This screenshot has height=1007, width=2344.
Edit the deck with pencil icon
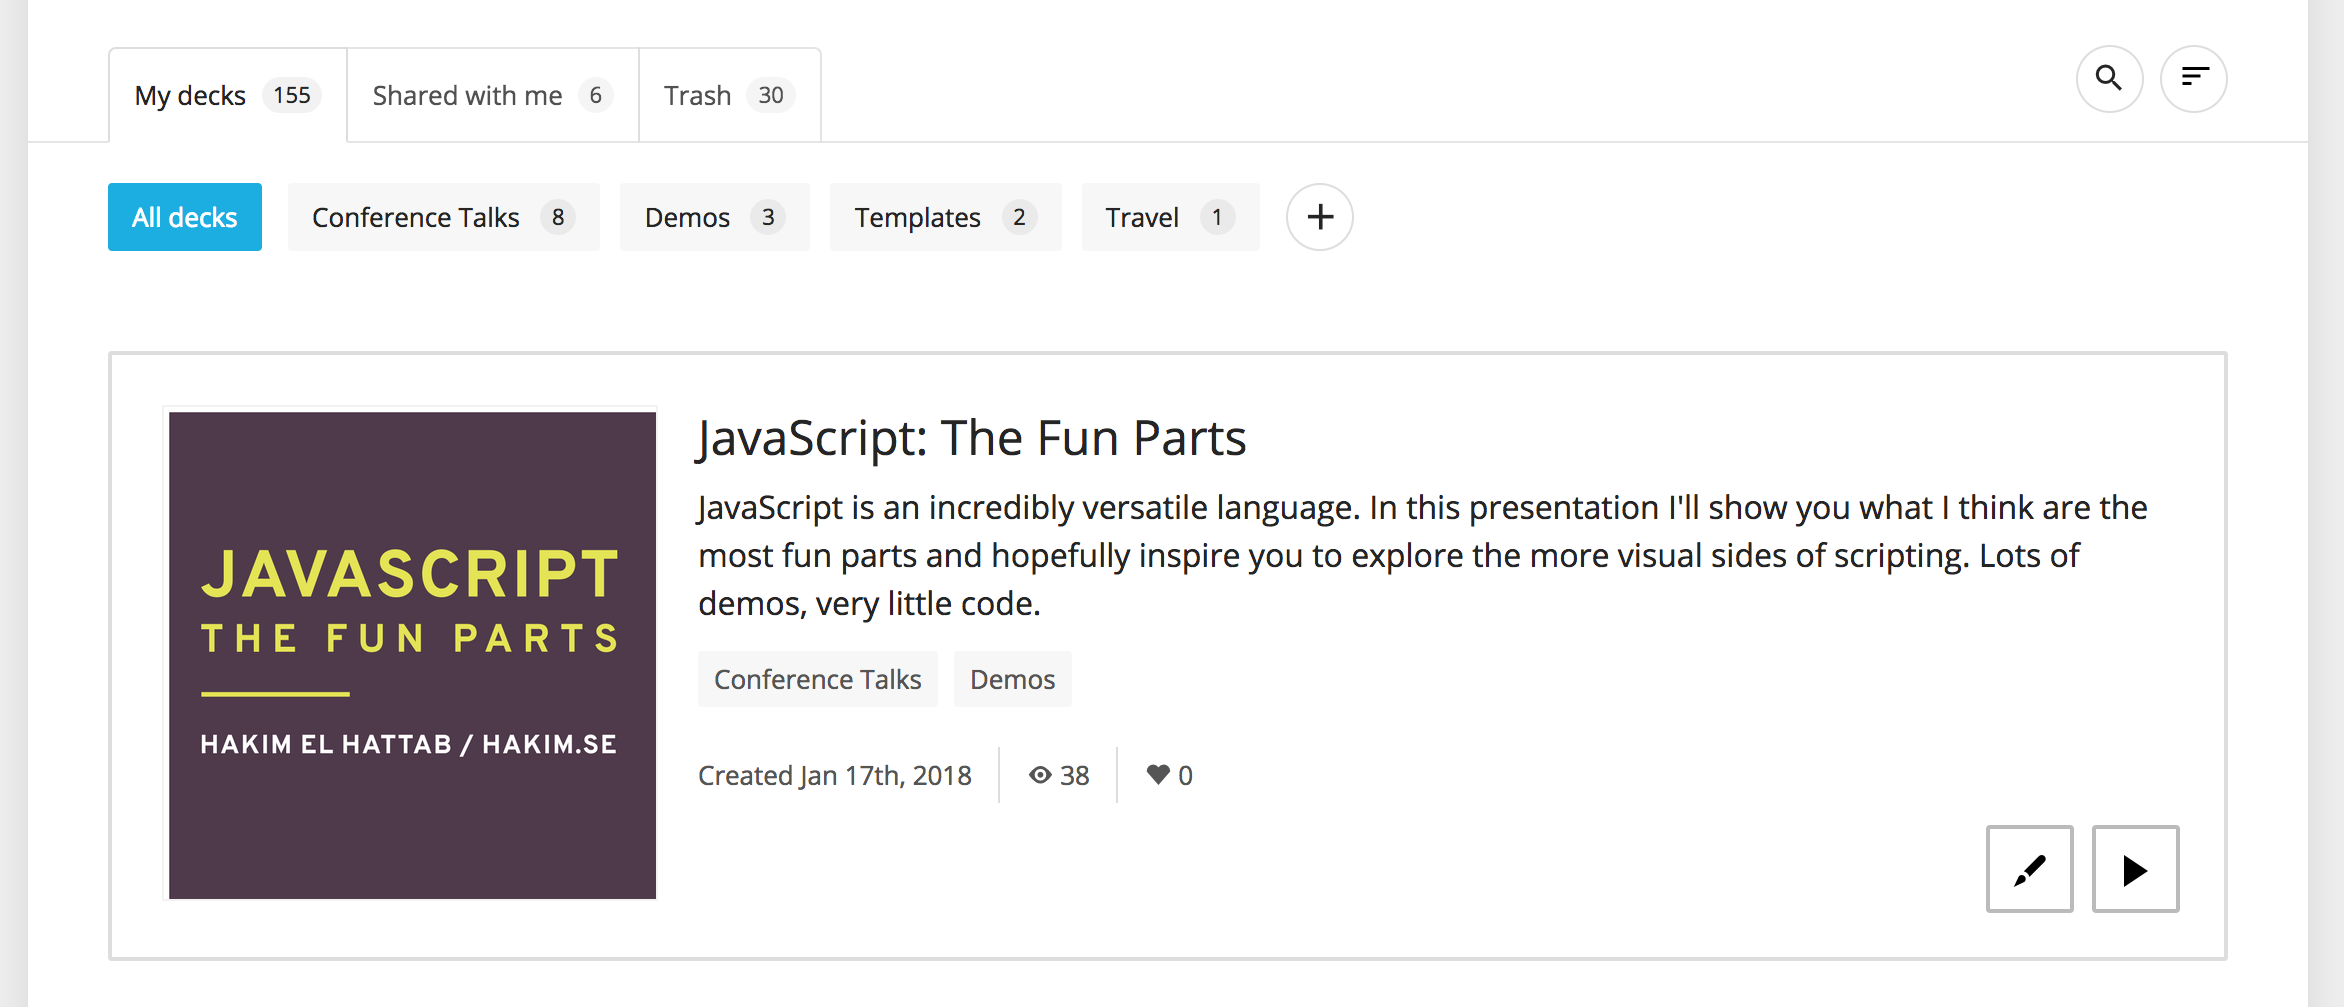point(2029,869)
